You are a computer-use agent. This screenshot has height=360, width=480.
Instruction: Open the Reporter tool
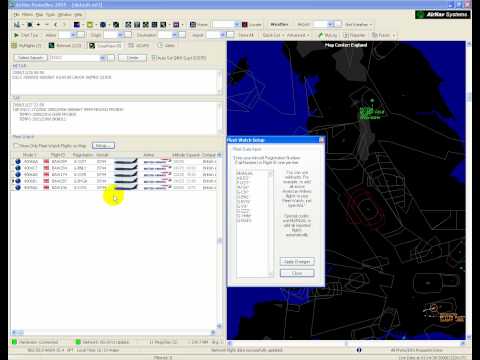(x=354, y=35)
